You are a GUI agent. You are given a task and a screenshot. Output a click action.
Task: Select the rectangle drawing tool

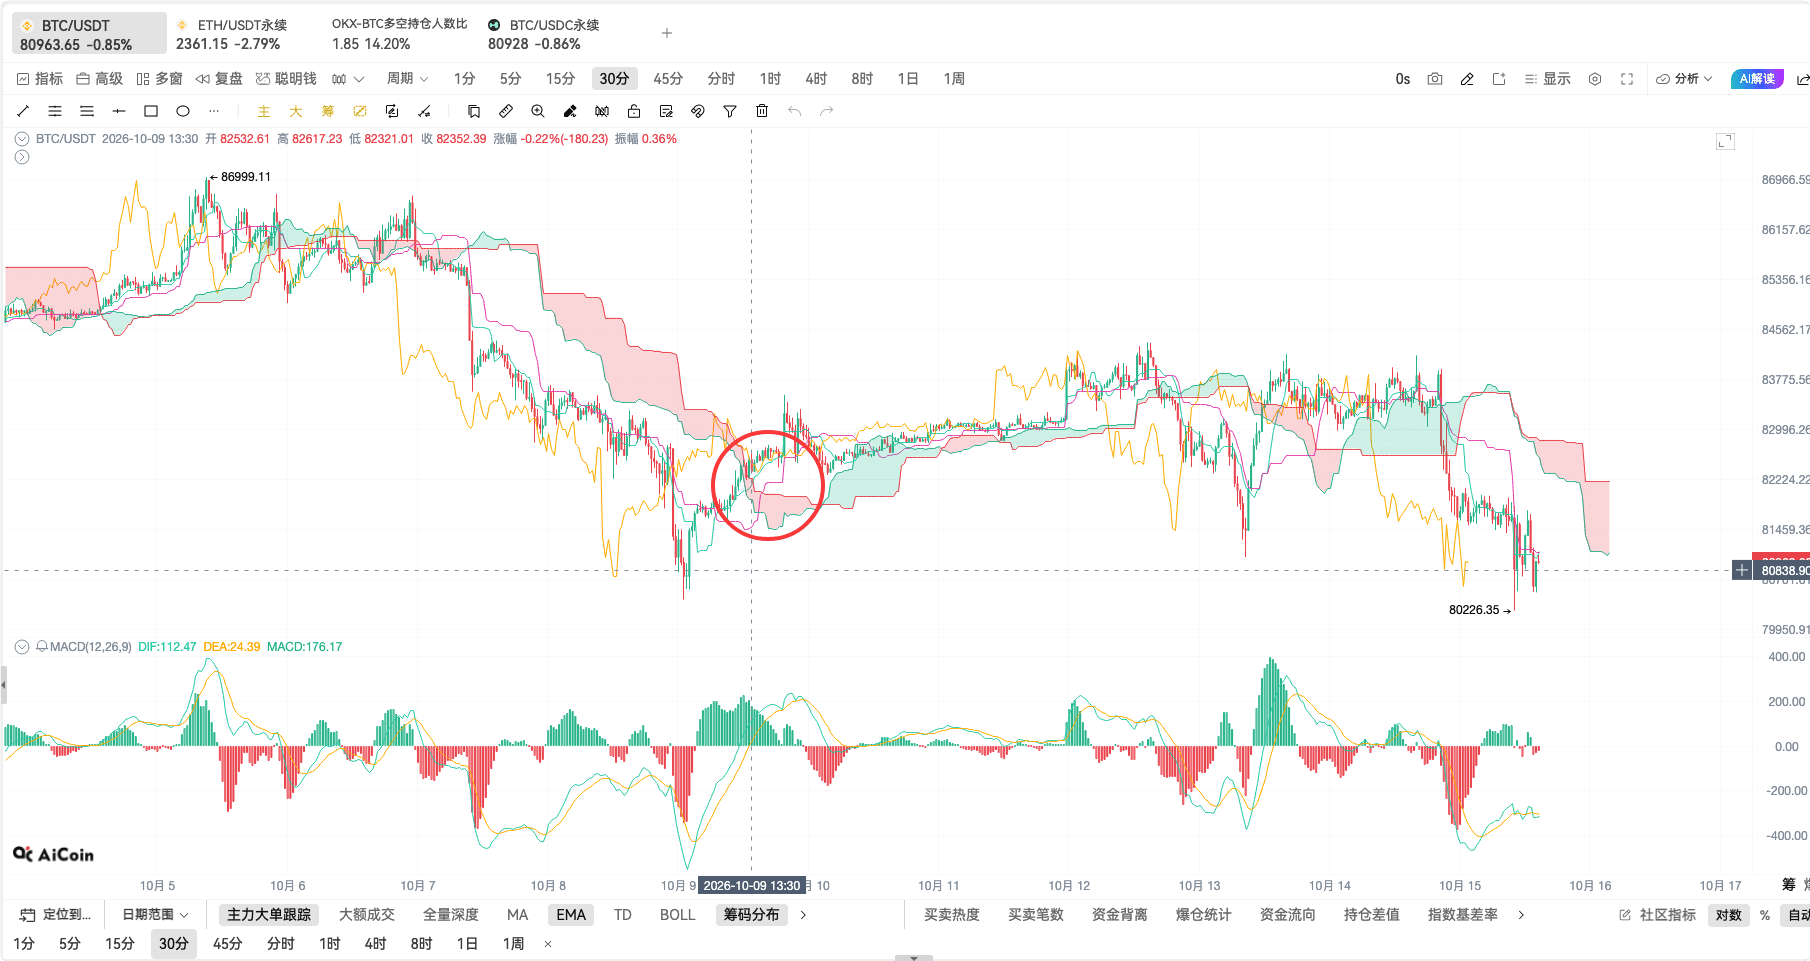click(x=151, y=111)
